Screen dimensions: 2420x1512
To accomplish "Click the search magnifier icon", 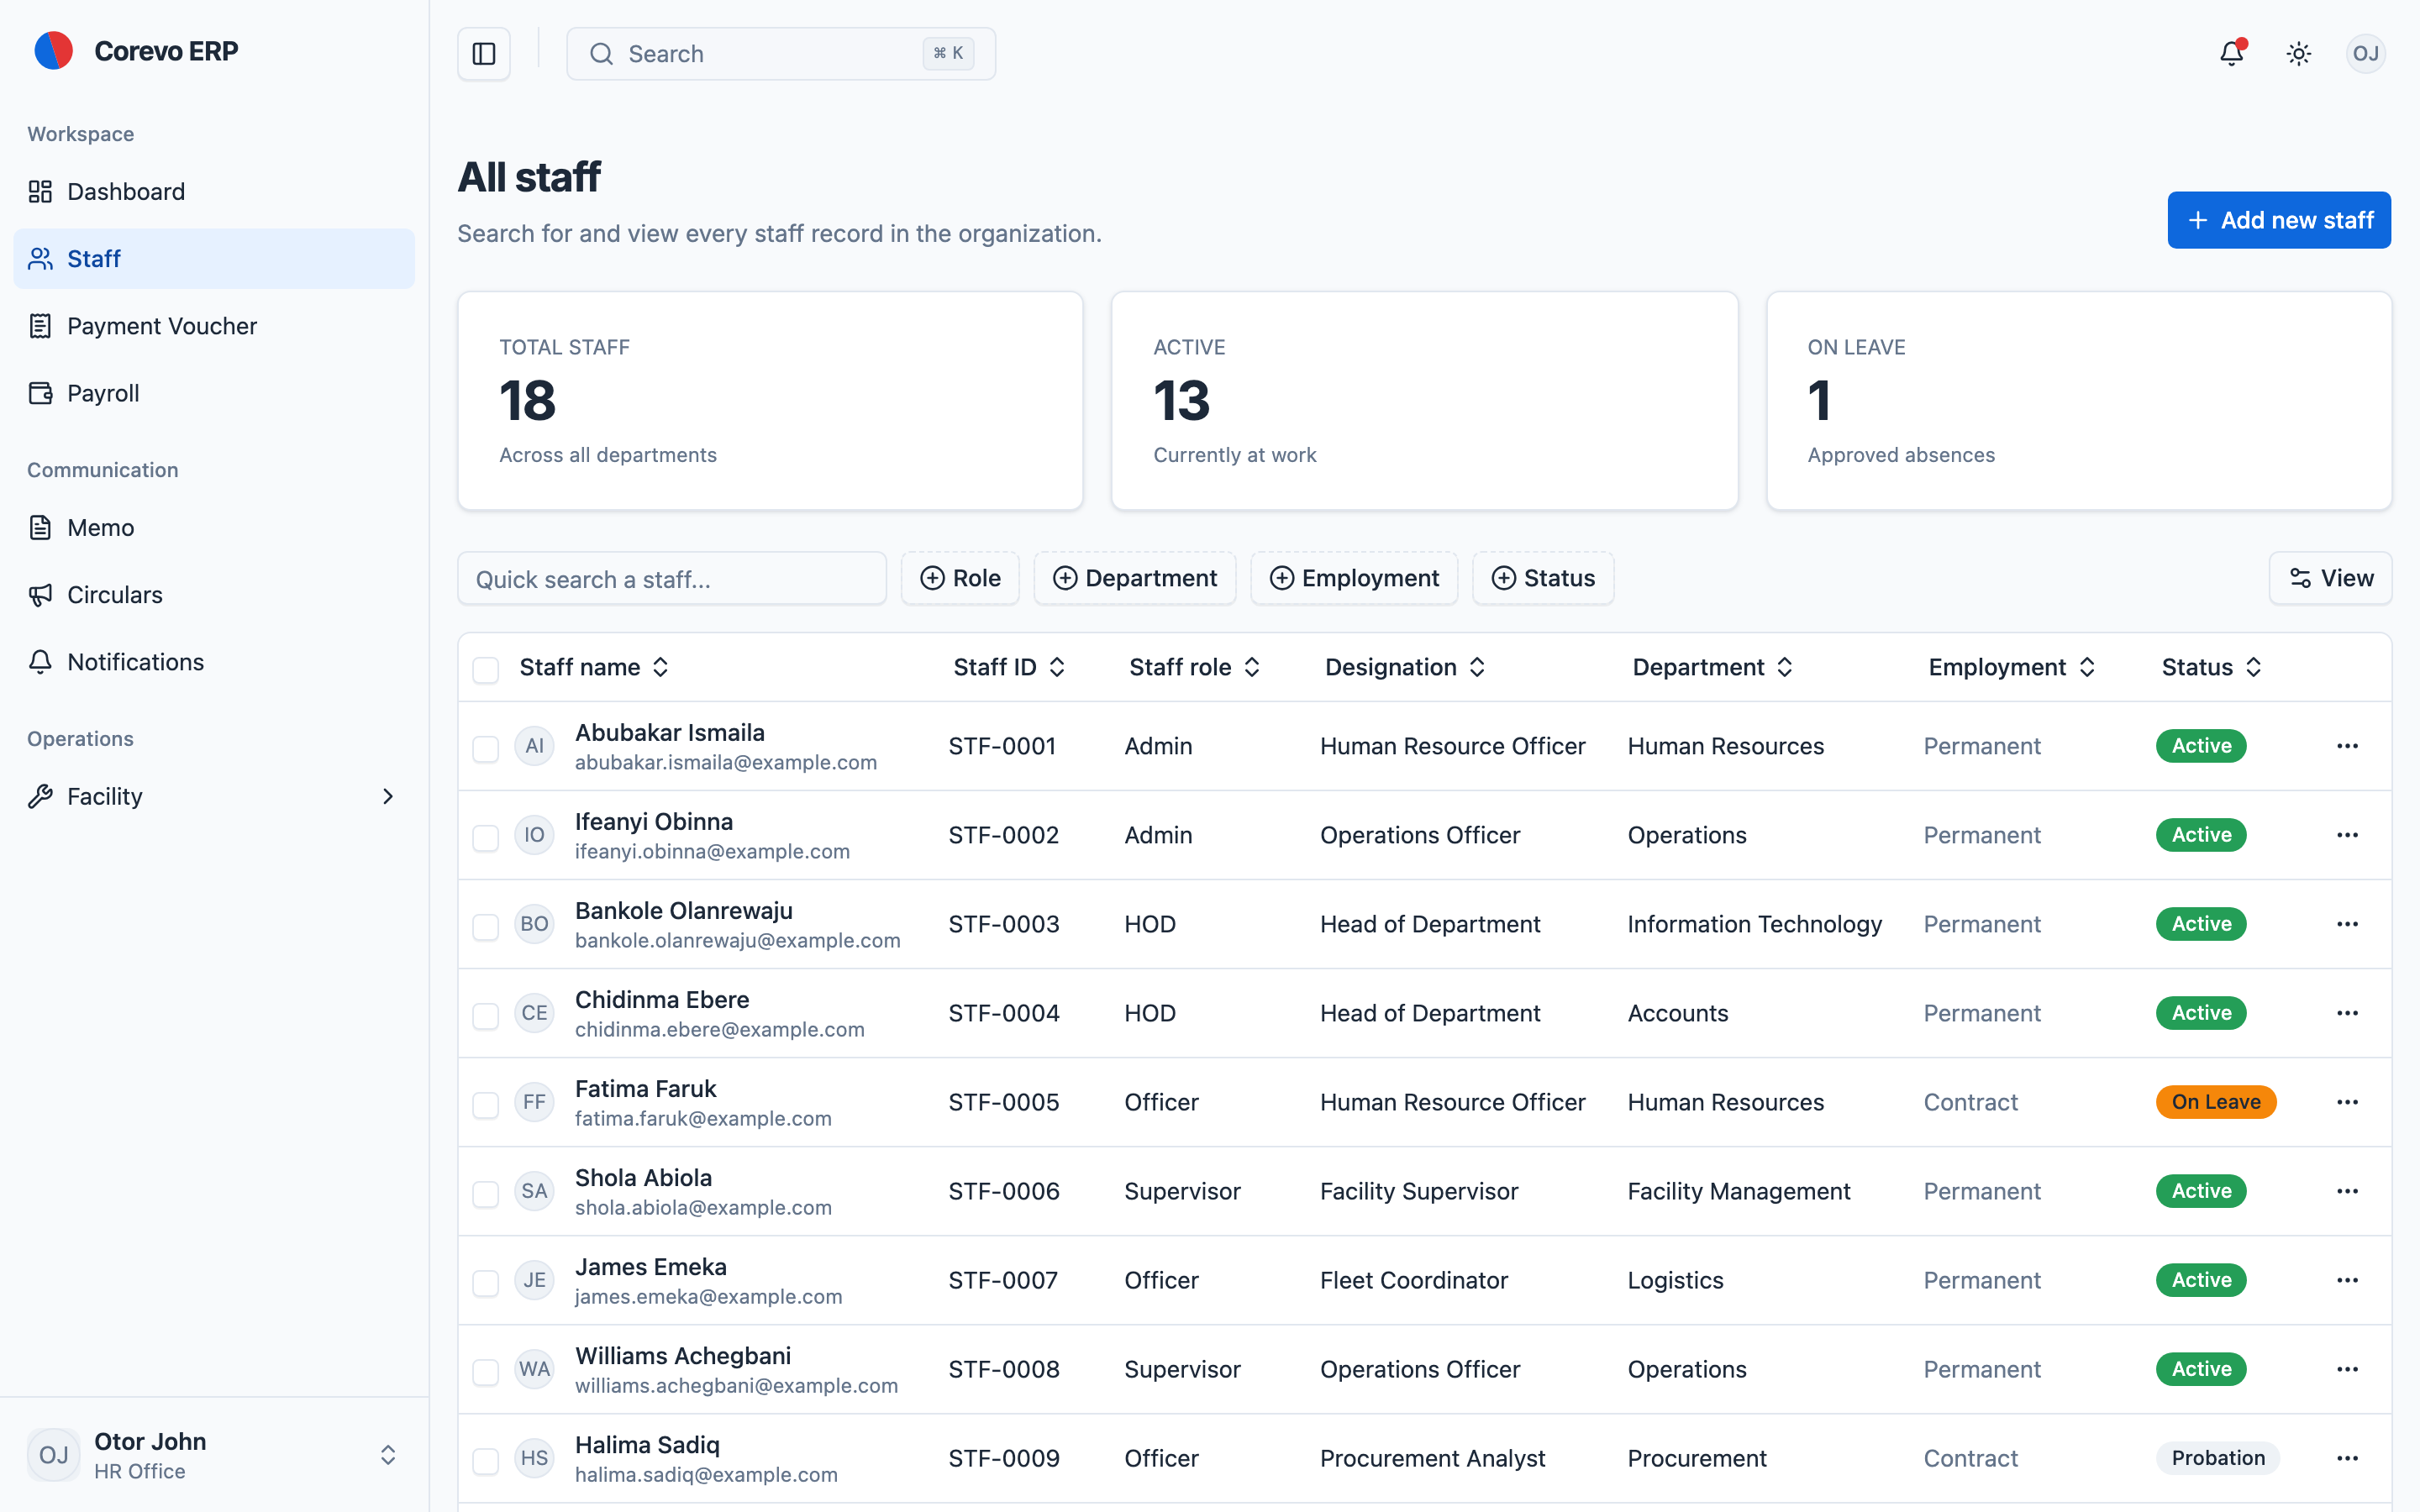I will (601, 54).
